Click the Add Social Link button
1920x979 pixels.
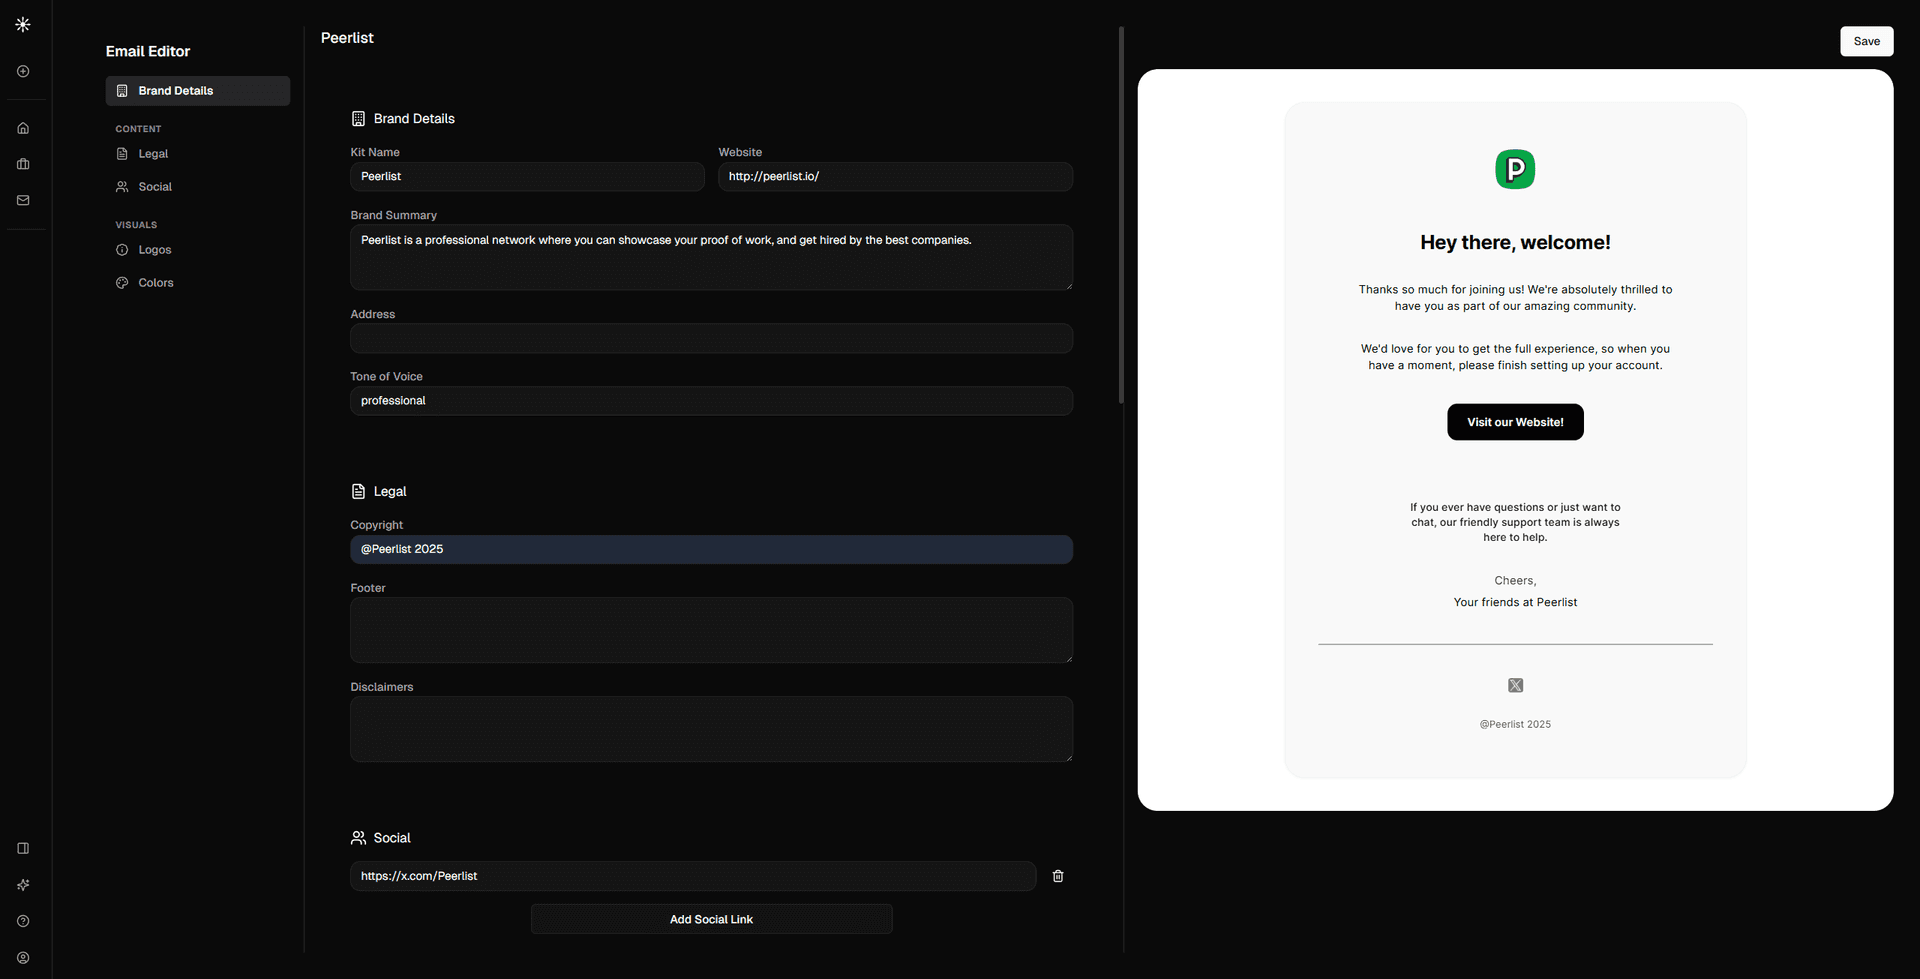point(711,918)
